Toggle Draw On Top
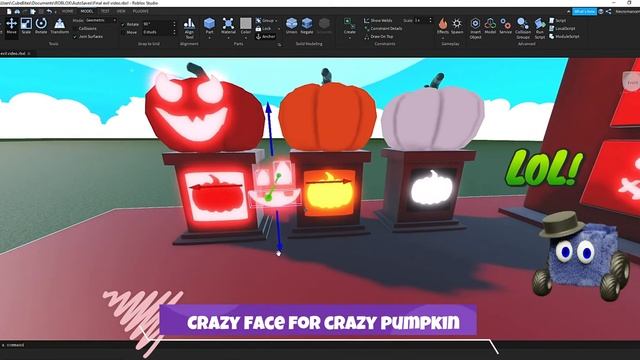This screenshot has height=360, width=640. click(x=378, y=36)
